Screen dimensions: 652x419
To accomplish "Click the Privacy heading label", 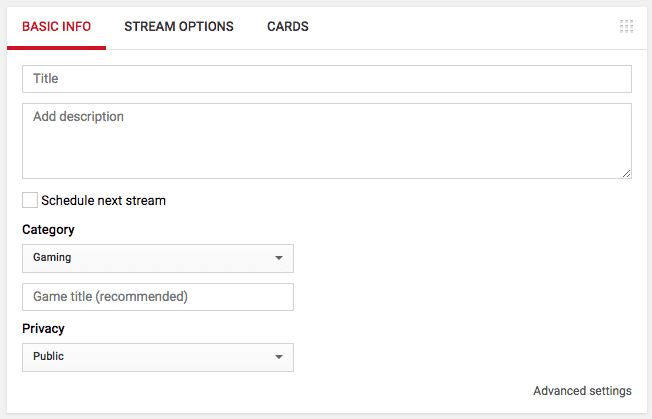I will [43, 328].
